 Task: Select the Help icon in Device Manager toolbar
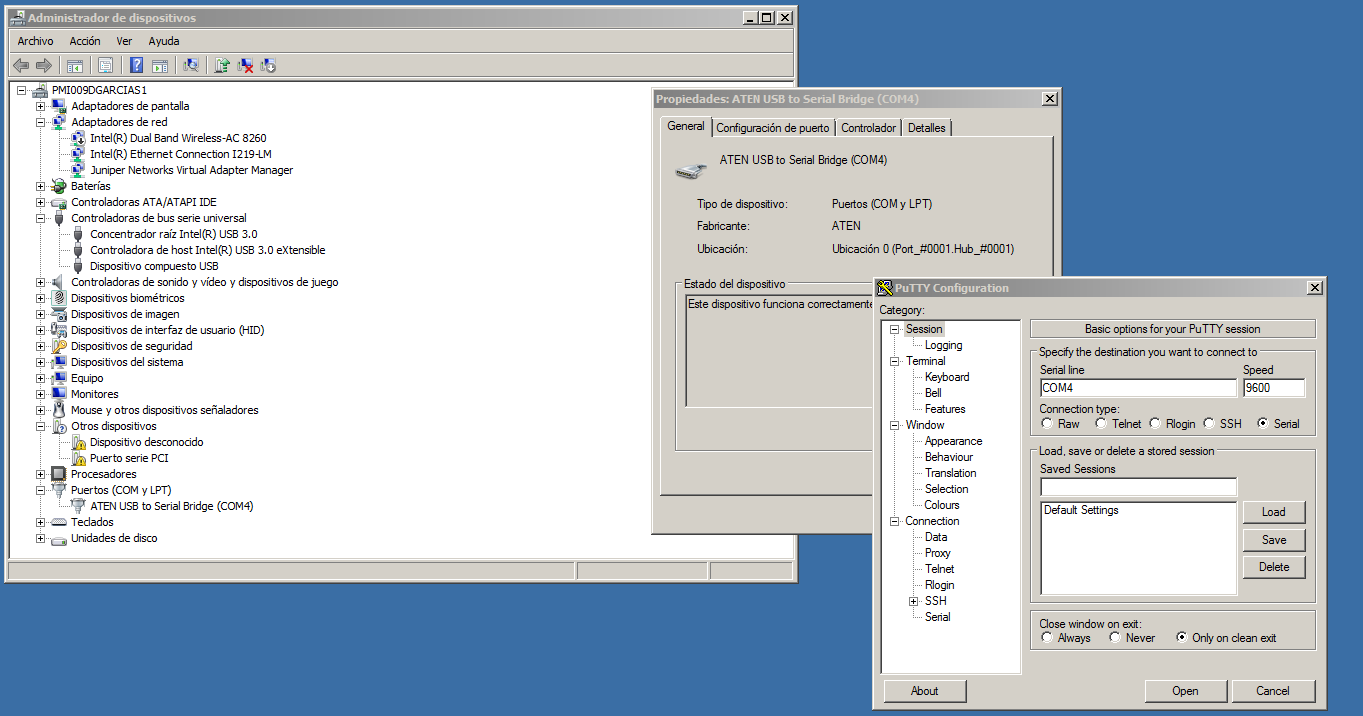[137, 65]
